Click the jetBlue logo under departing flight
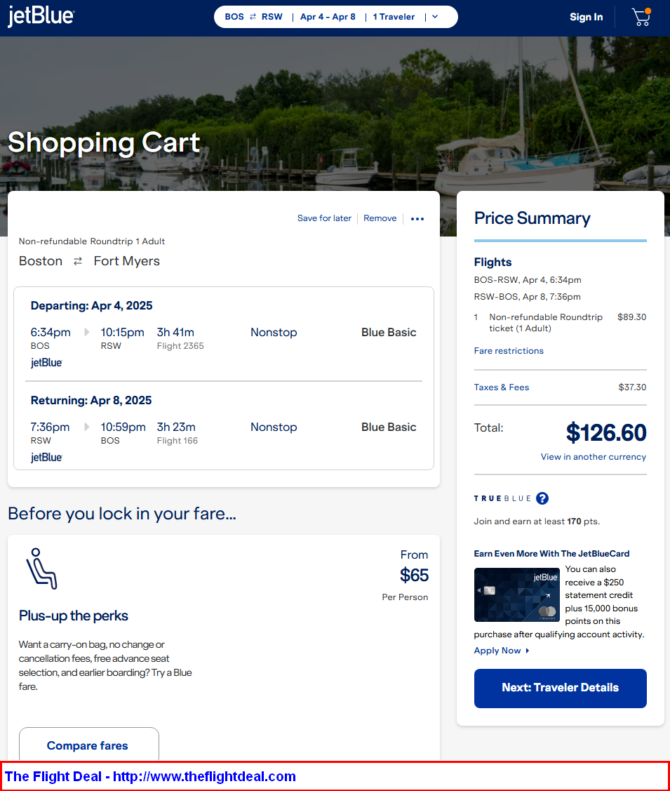670x791 pixels. (x=46, y=362)
